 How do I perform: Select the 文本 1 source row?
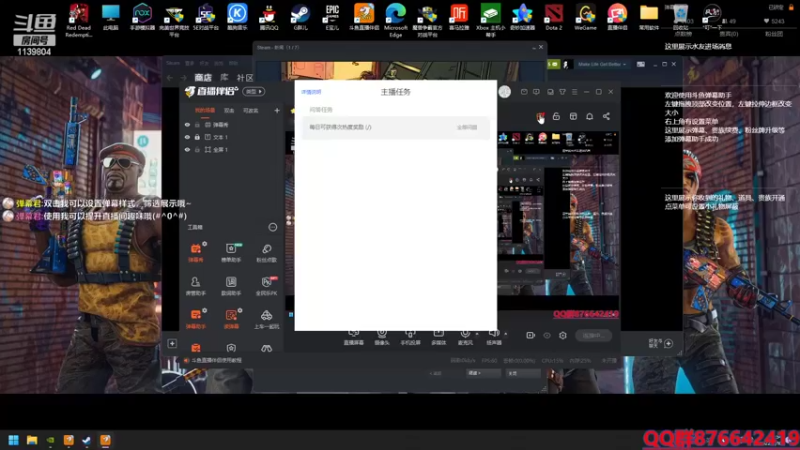click(x=232, y=137)
